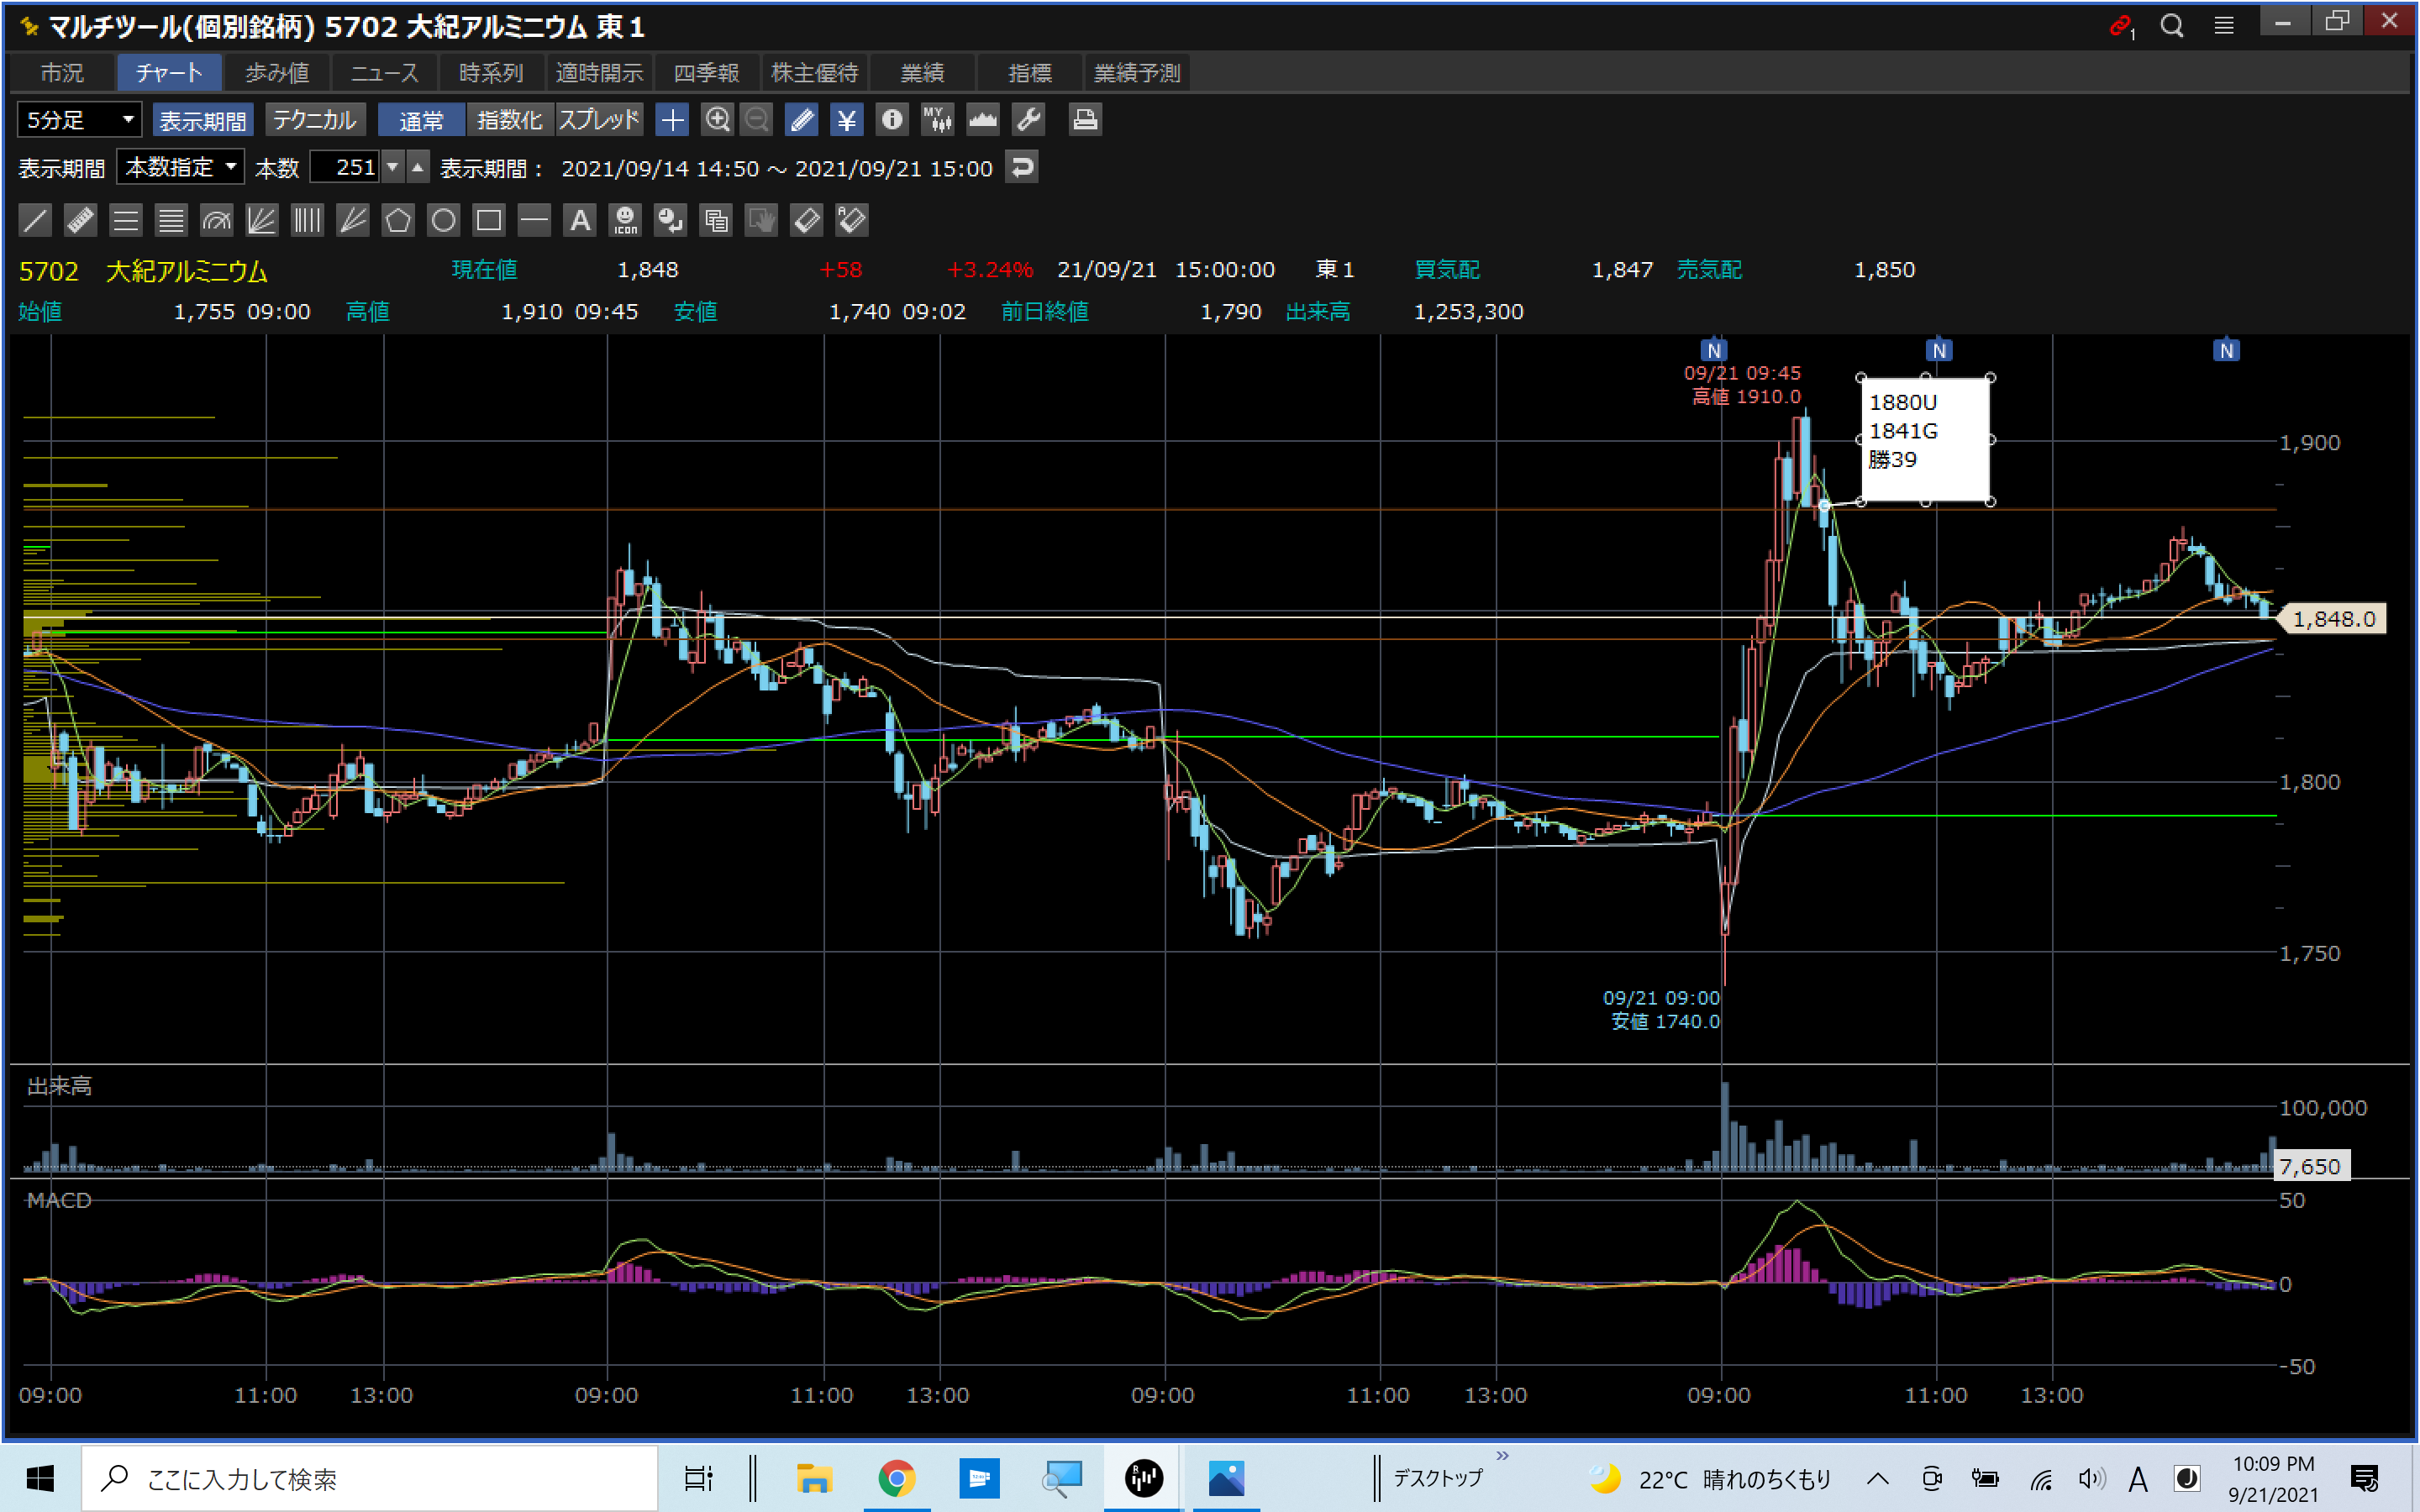Viewport: 2420px width, 1512px height.
Task: Toggle the crosshair cursor button
Action: pos(672,120)
